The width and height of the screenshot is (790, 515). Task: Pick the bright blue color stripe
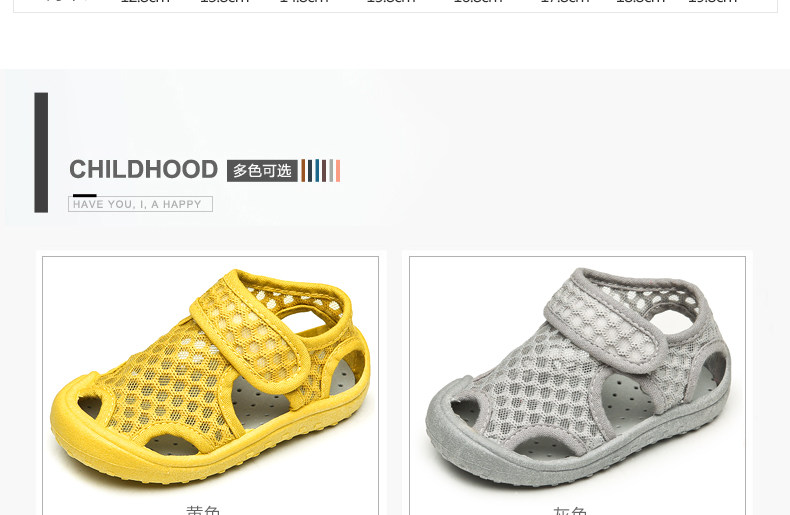tap(317, 170)
